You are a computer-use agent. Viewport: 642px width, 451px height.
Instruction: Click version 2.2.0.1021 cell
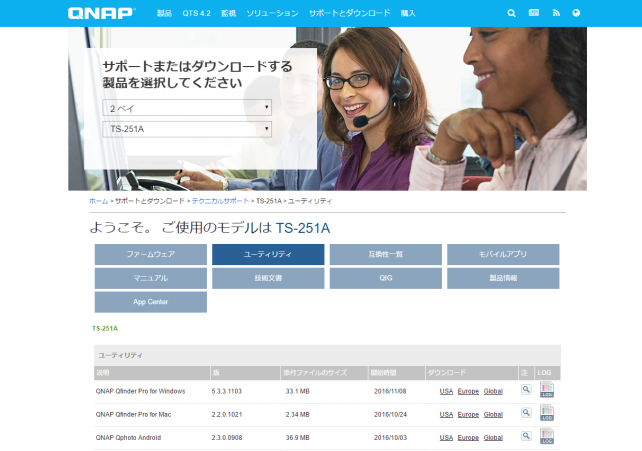[x=227, y=415]
